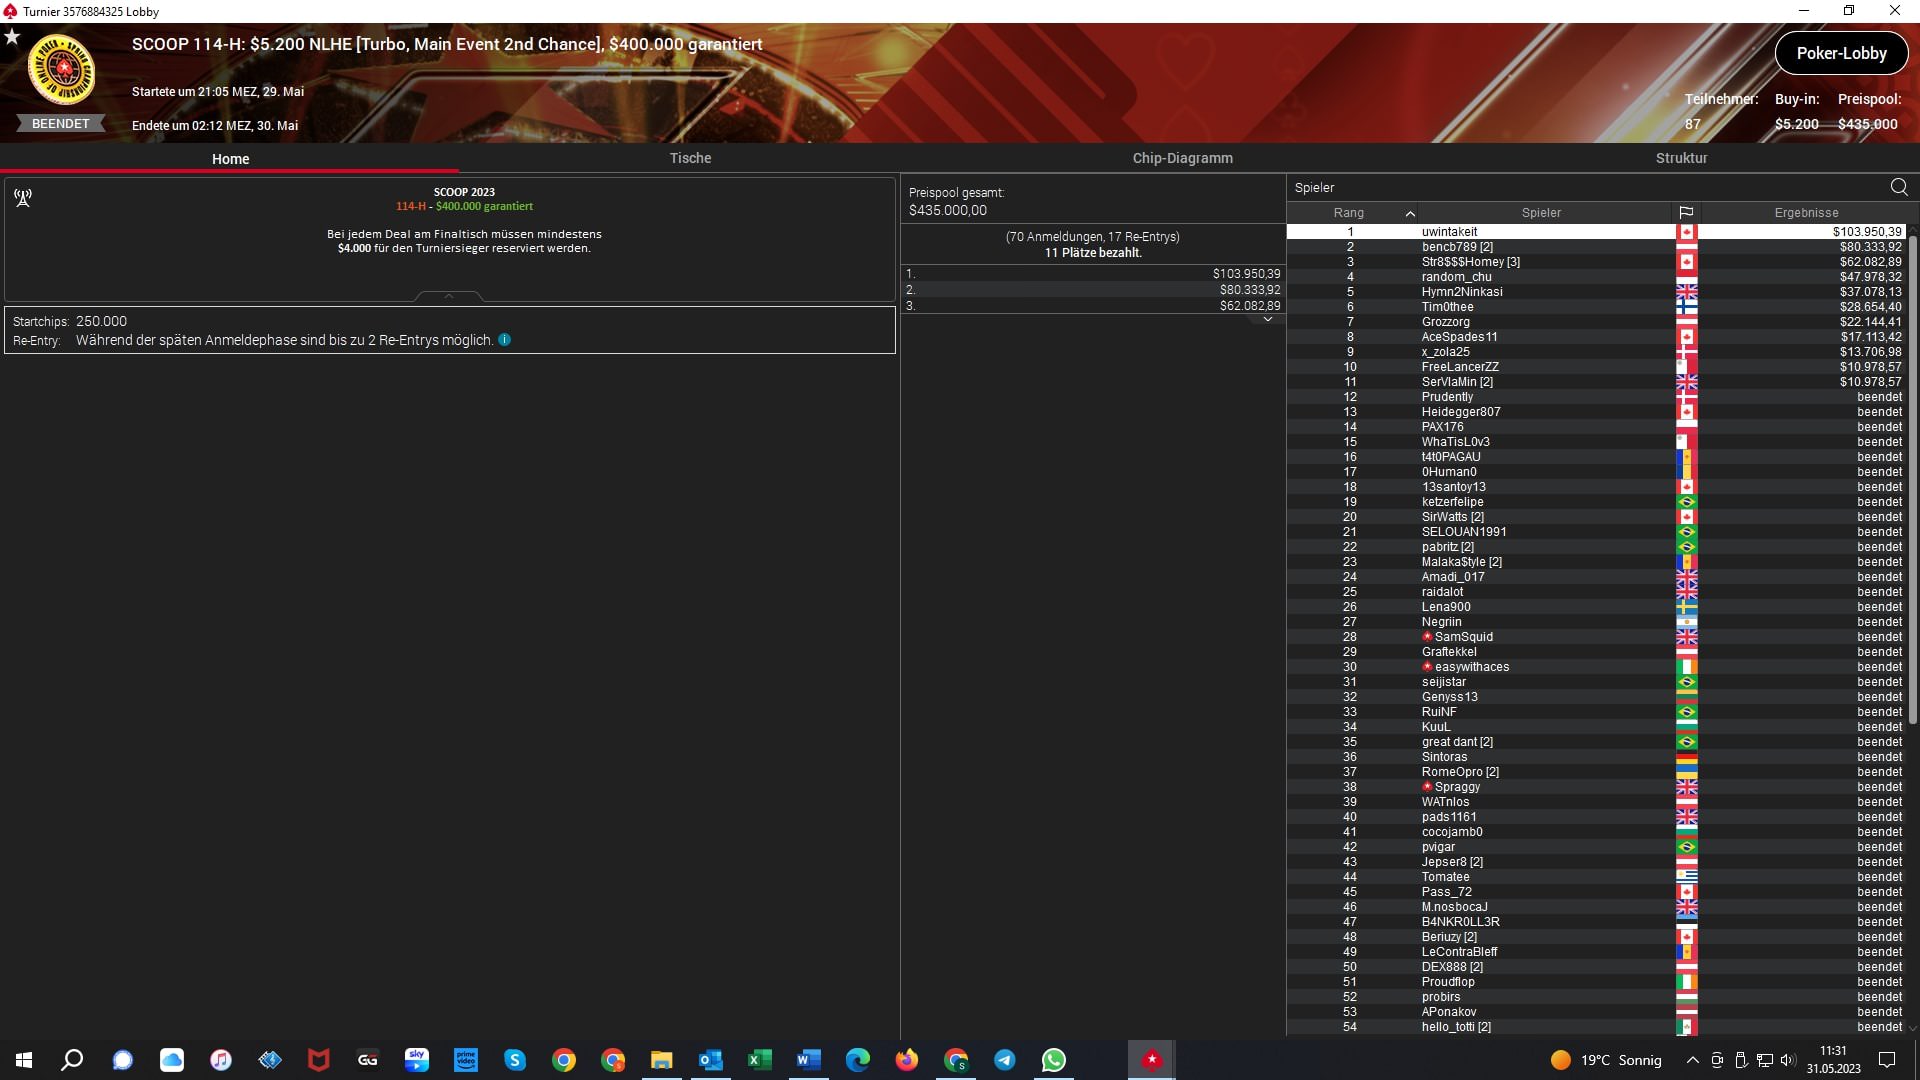Open the taskbar clock showing 11:31
The image size is (1920, 1080).
click(1833, 1060)
